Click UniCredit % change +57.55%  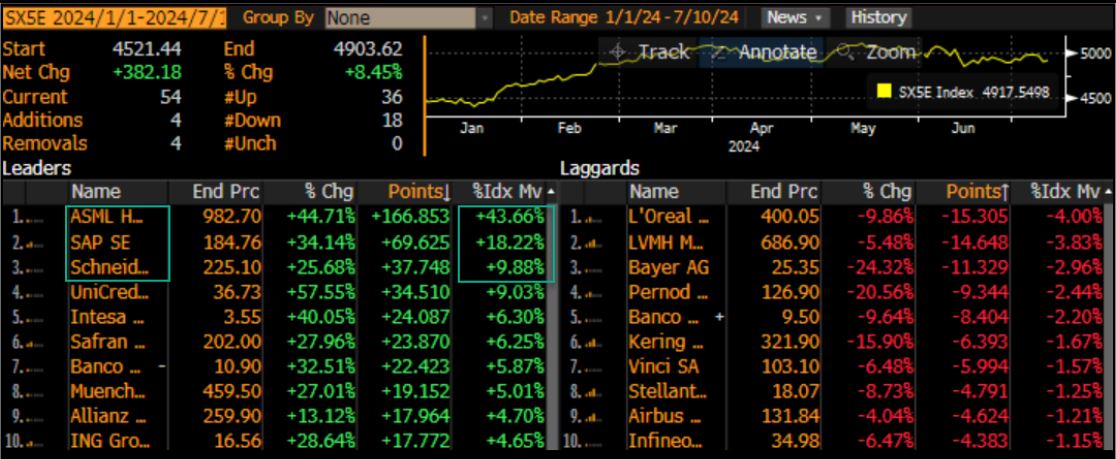pos(320,292)
